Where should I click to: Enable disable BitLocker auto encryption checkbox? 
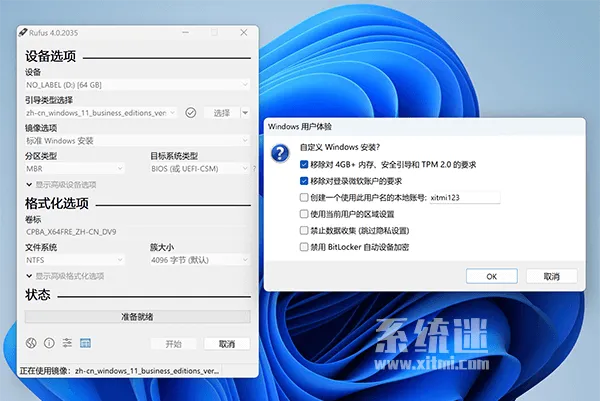click(304, 247)
